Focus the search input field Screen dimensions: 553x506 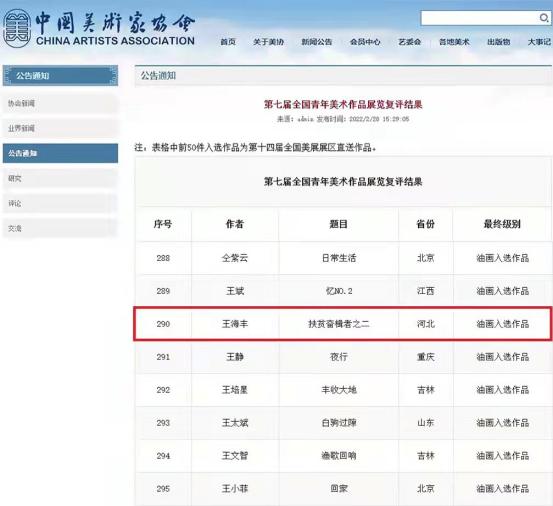480,18
